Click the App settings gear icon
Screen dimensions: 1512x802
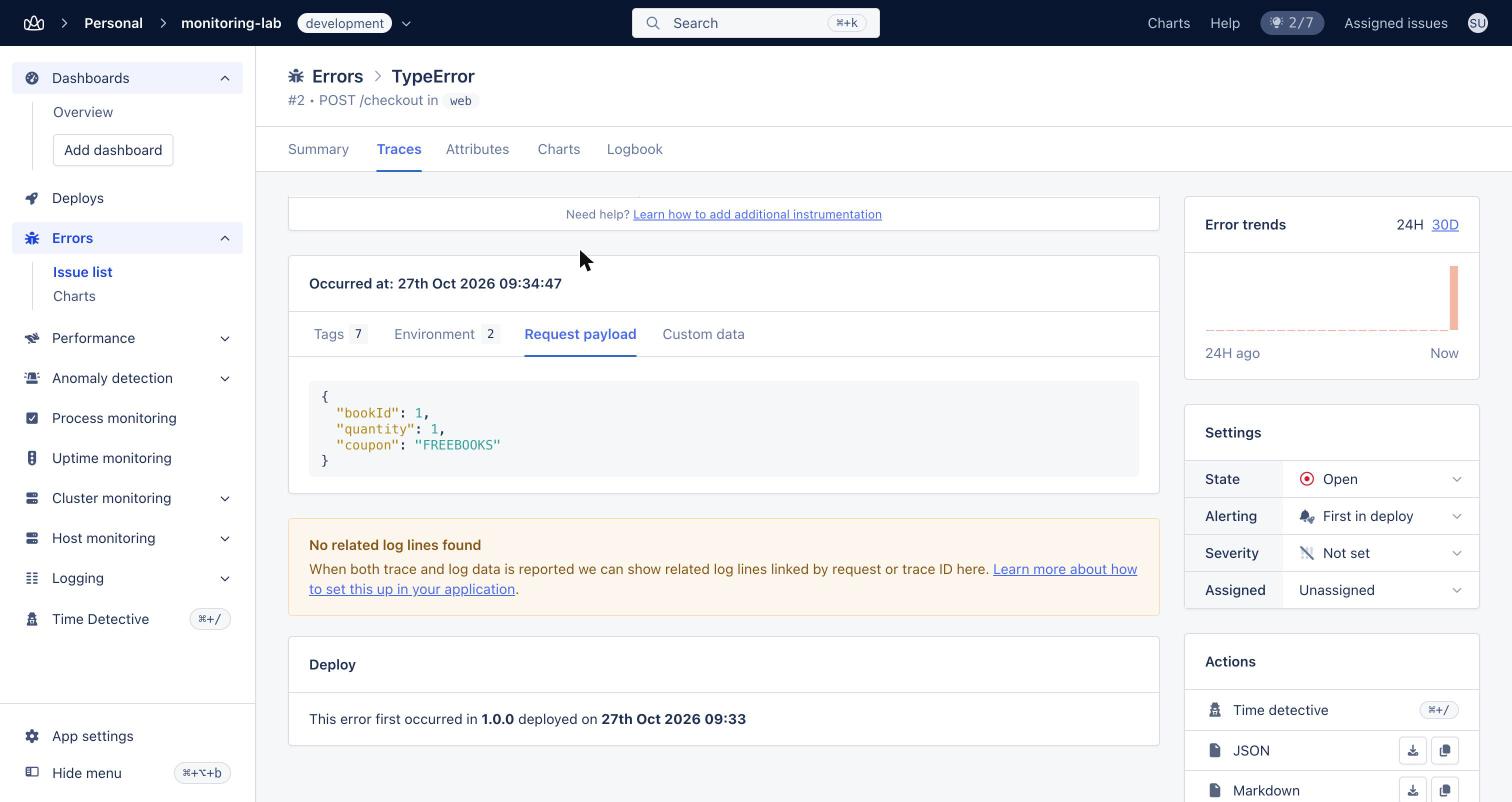[32, 736]
